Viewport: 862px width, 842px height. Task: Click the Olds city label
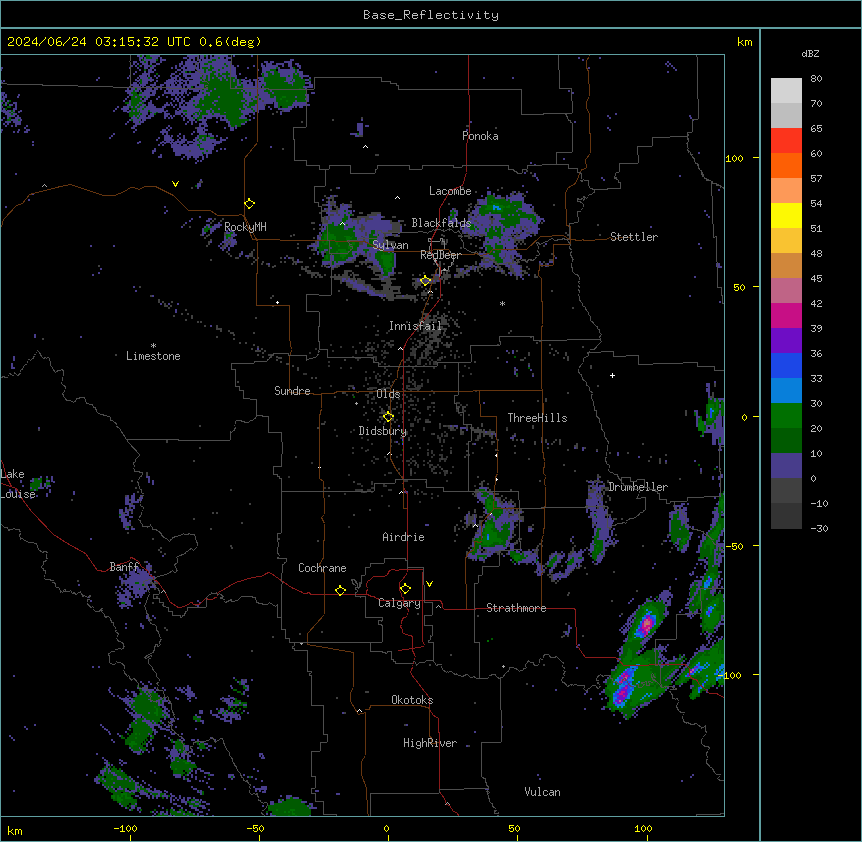click(x=388, y=394)
